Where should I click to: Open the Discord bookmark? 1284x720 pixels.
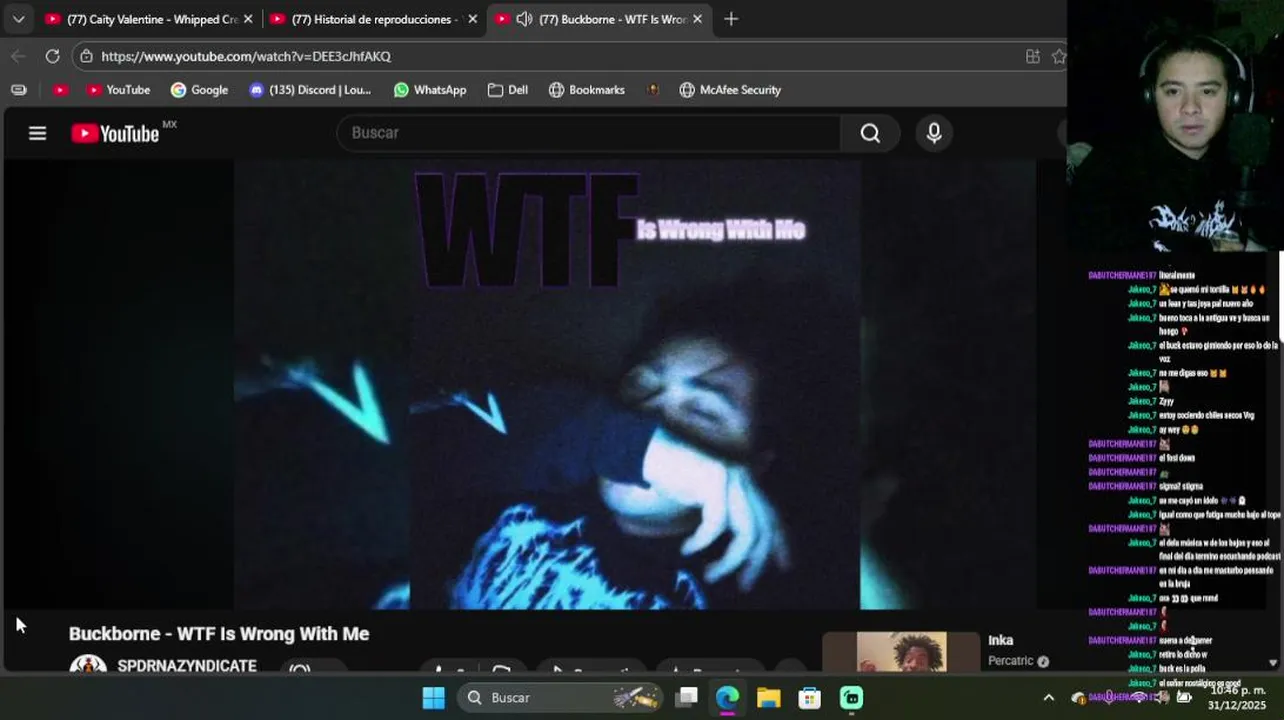[309, 90]
